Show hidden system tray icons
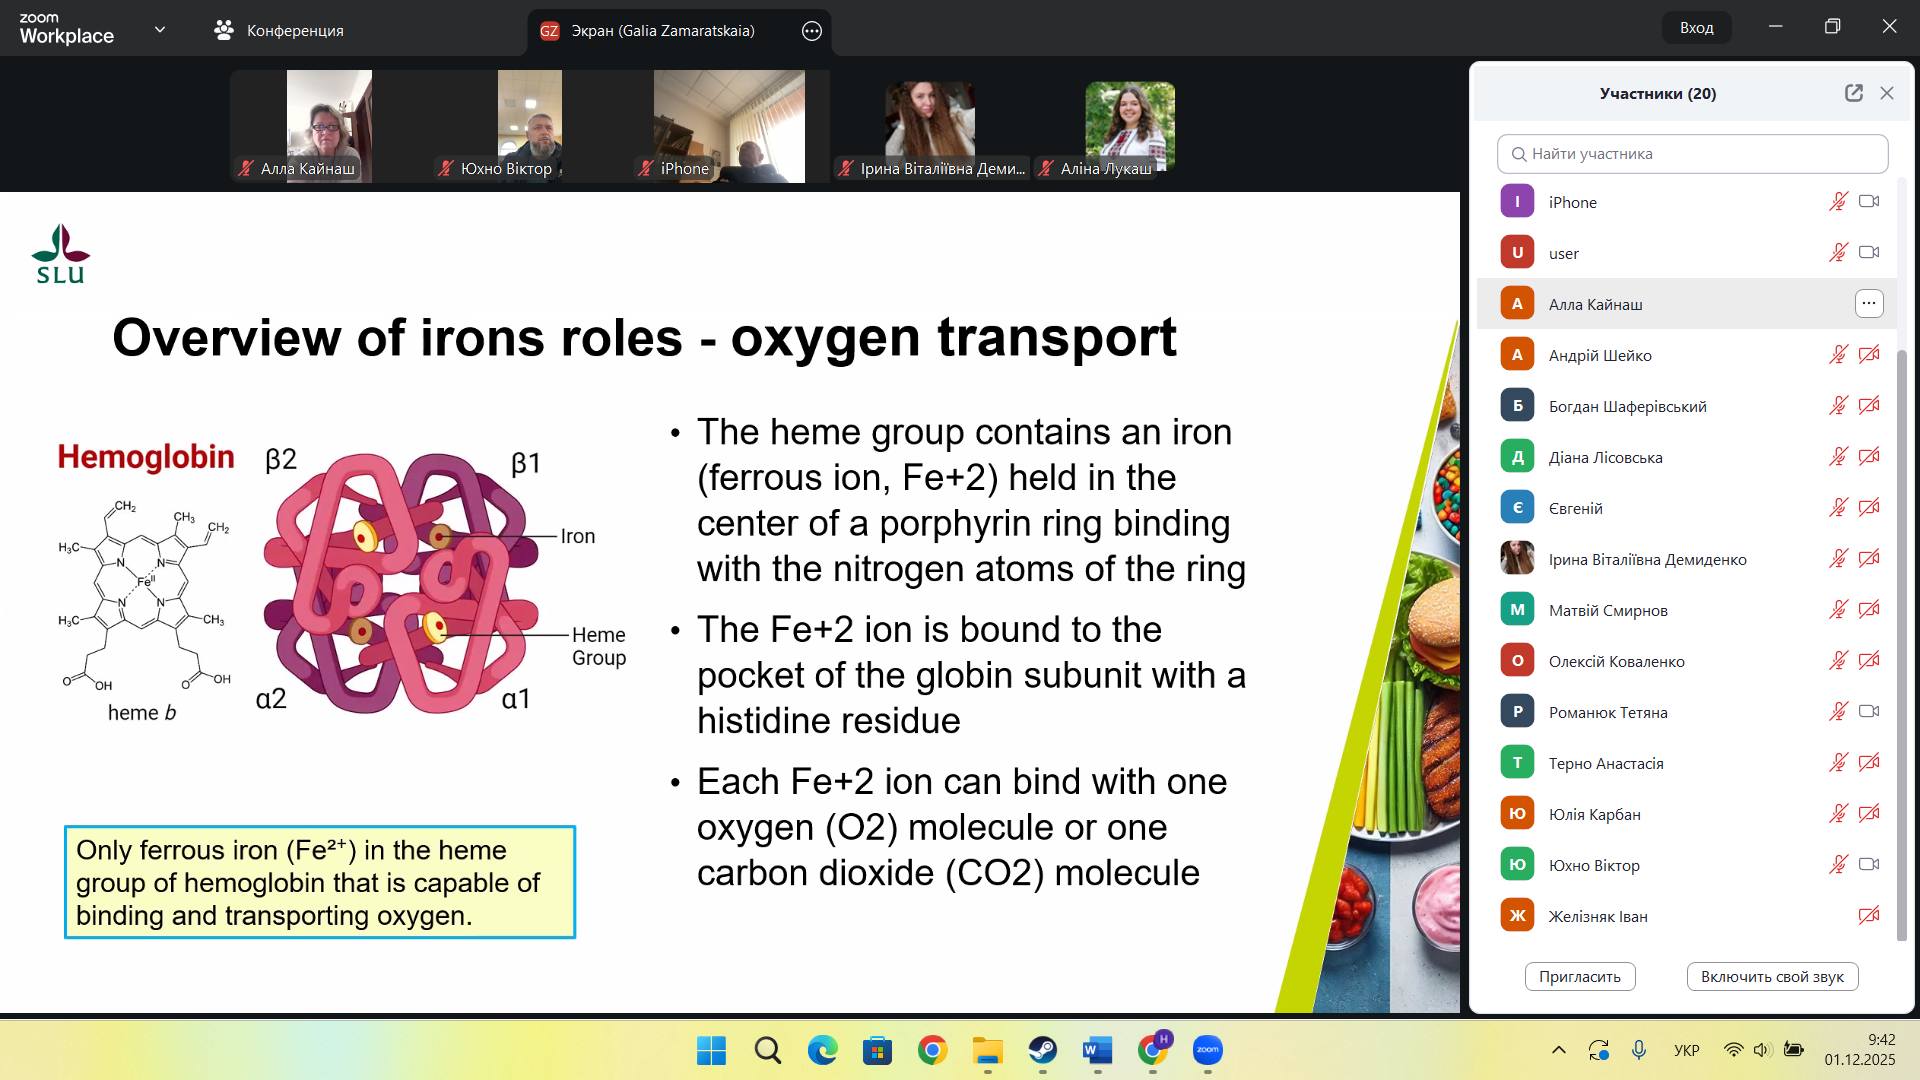1920x1080 pixels. (1558, 1050)
